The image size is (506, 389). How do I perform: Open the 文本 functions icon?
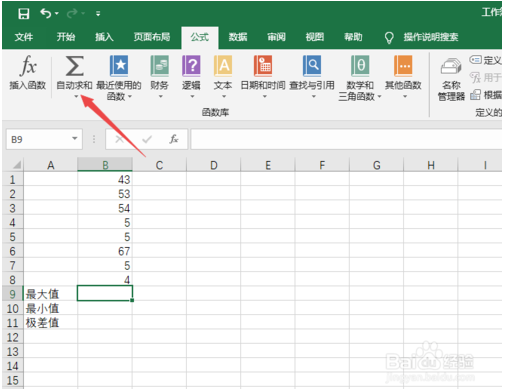coord(223,66)
